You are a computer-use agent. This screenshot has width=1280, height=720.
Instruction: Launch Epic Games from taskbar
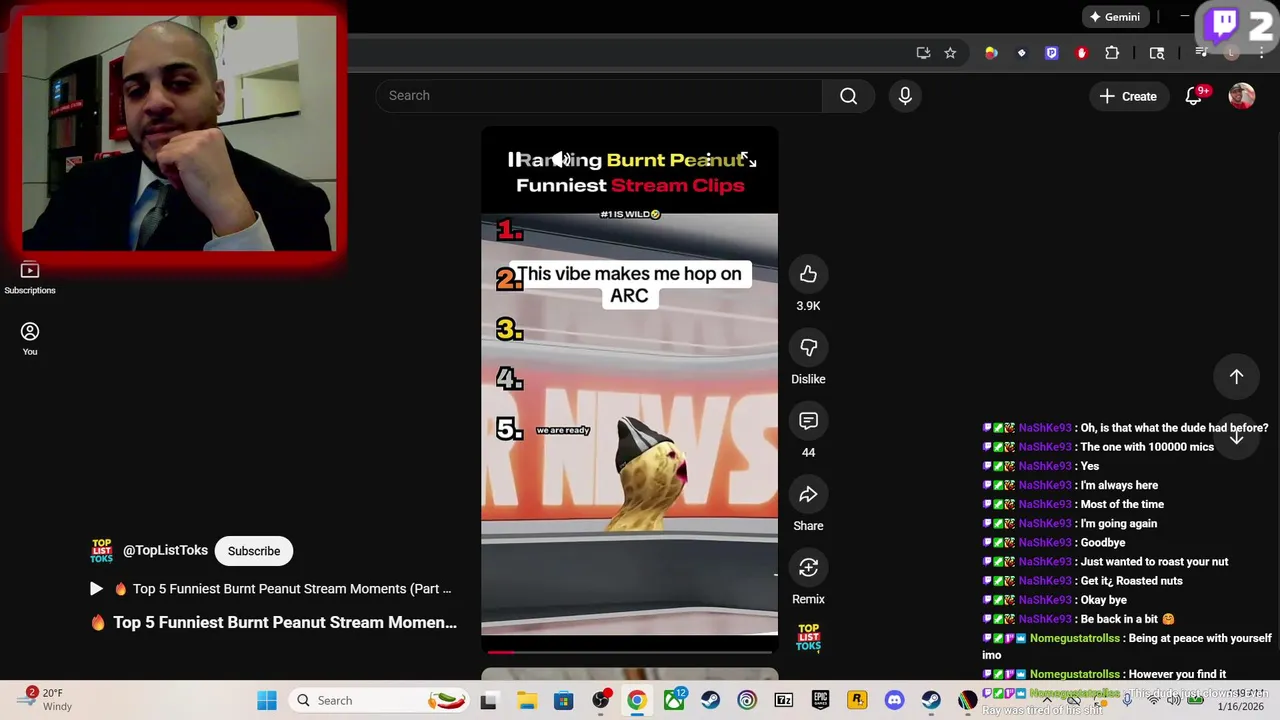(820, 701)
